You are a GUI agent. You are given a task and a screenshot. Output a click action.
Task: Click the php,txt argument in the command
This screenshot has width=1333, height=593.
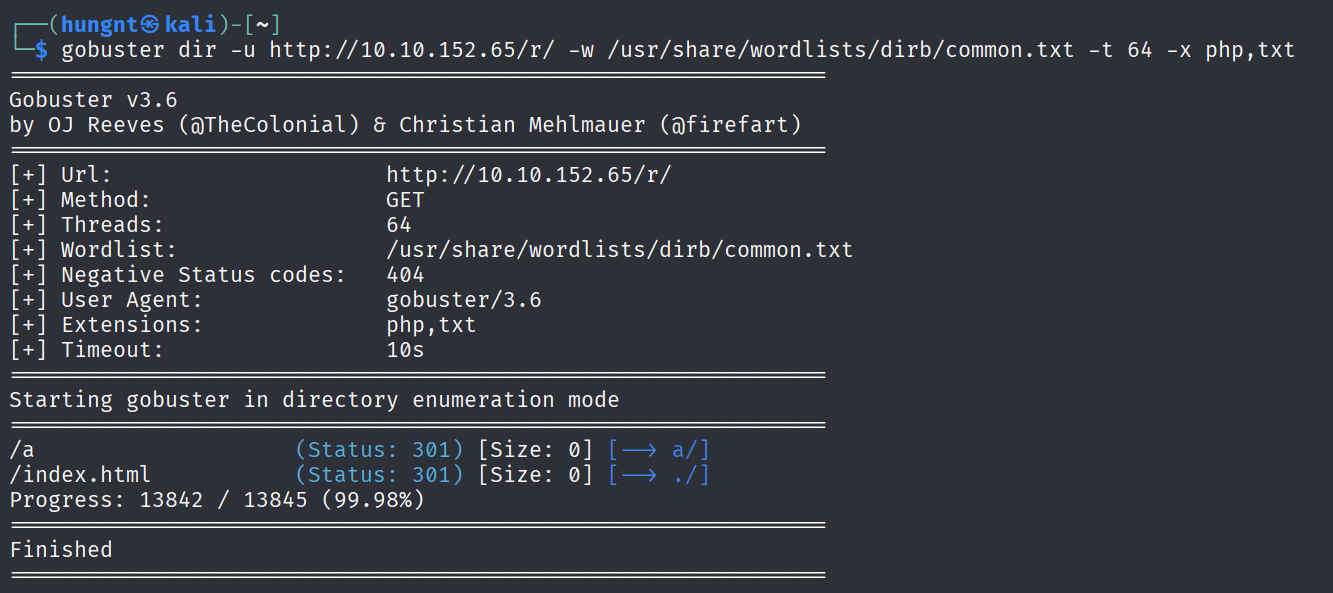click(x=1249, y=50)
